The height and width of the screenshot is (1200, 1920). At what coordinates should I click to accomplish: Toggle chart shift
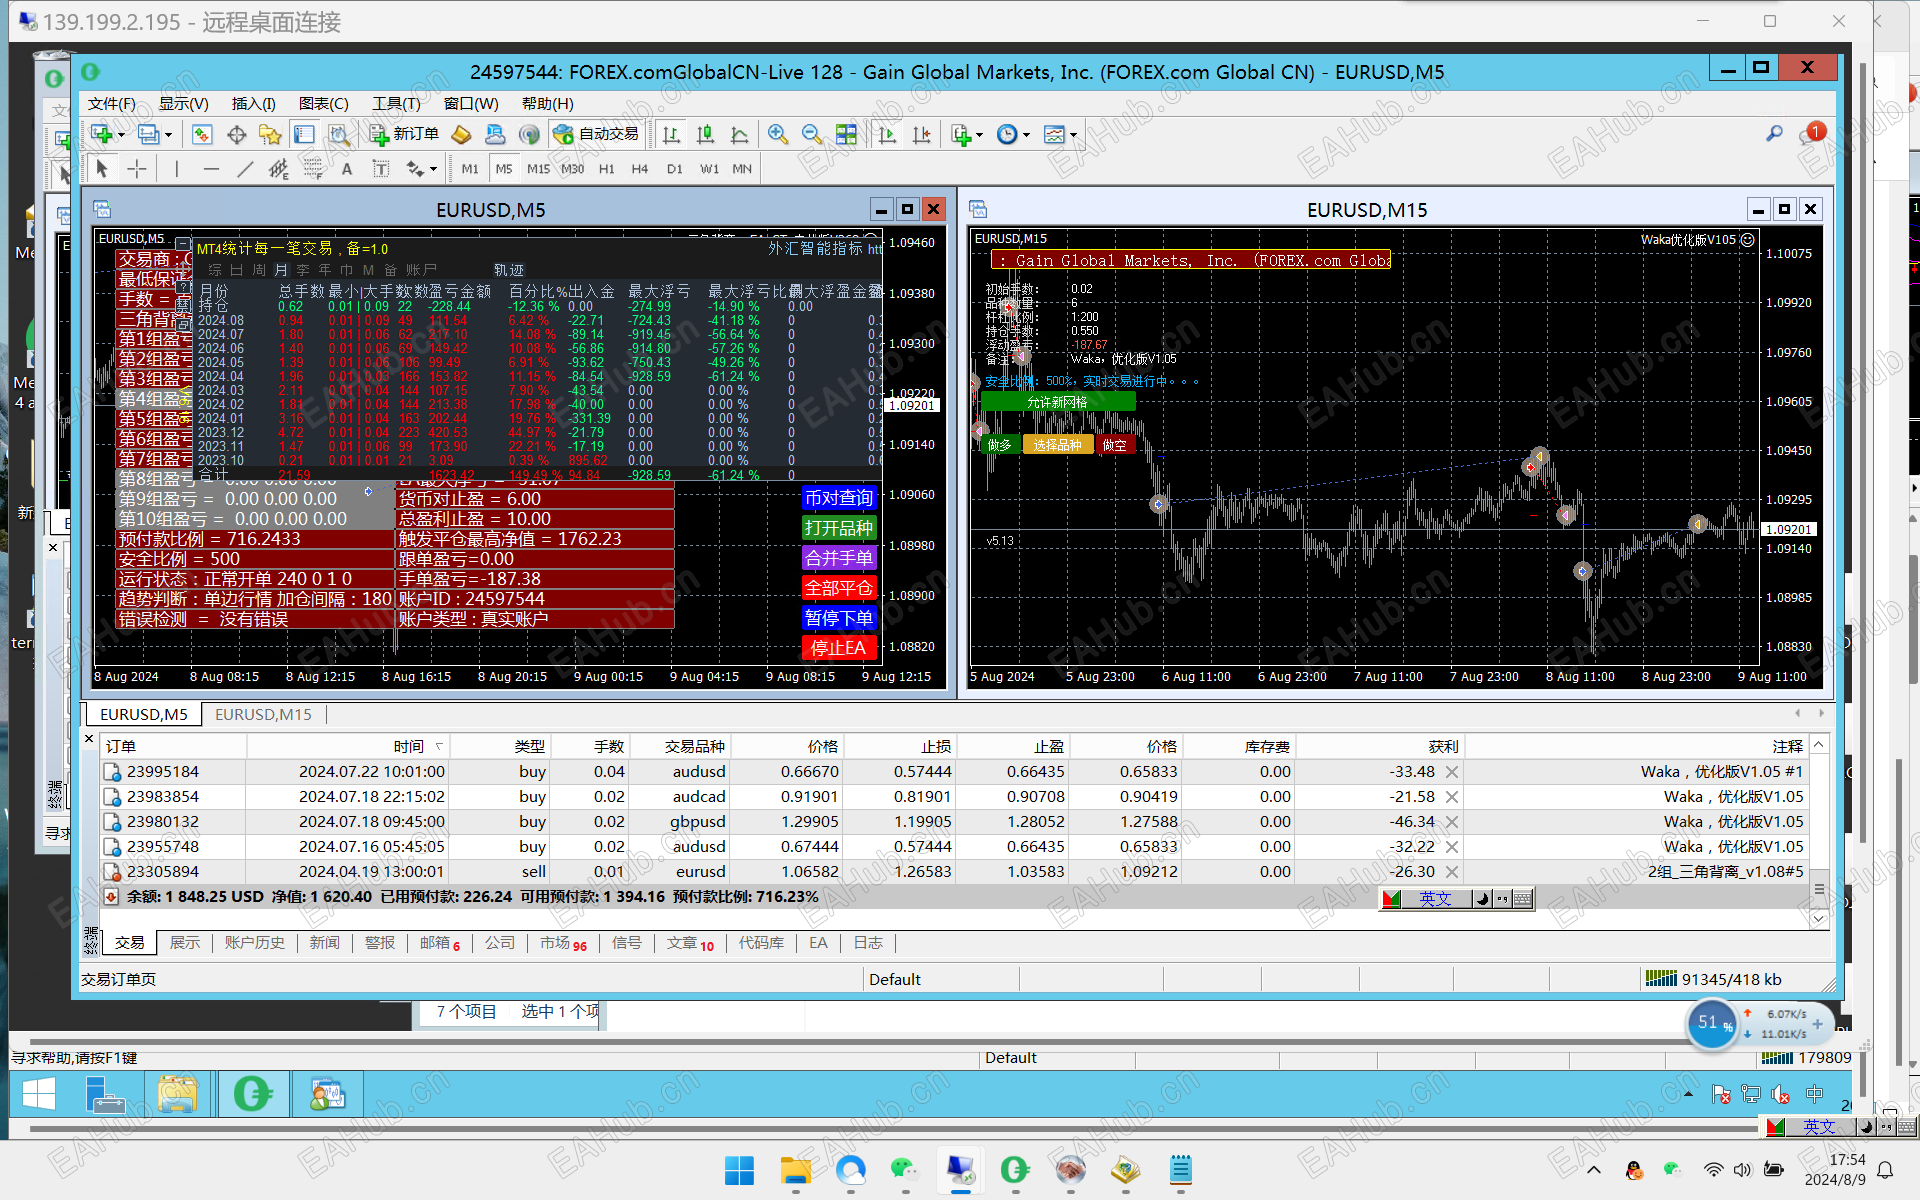(921, 134)
